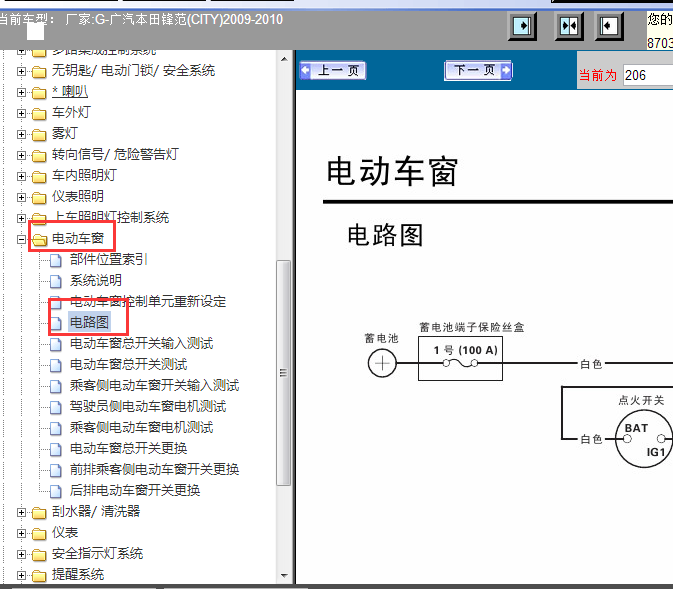The width and height of the screenshot is (673, 589).
Task: Open 乘客侧电动车窗开关输入测试 document
Action: 154,386
